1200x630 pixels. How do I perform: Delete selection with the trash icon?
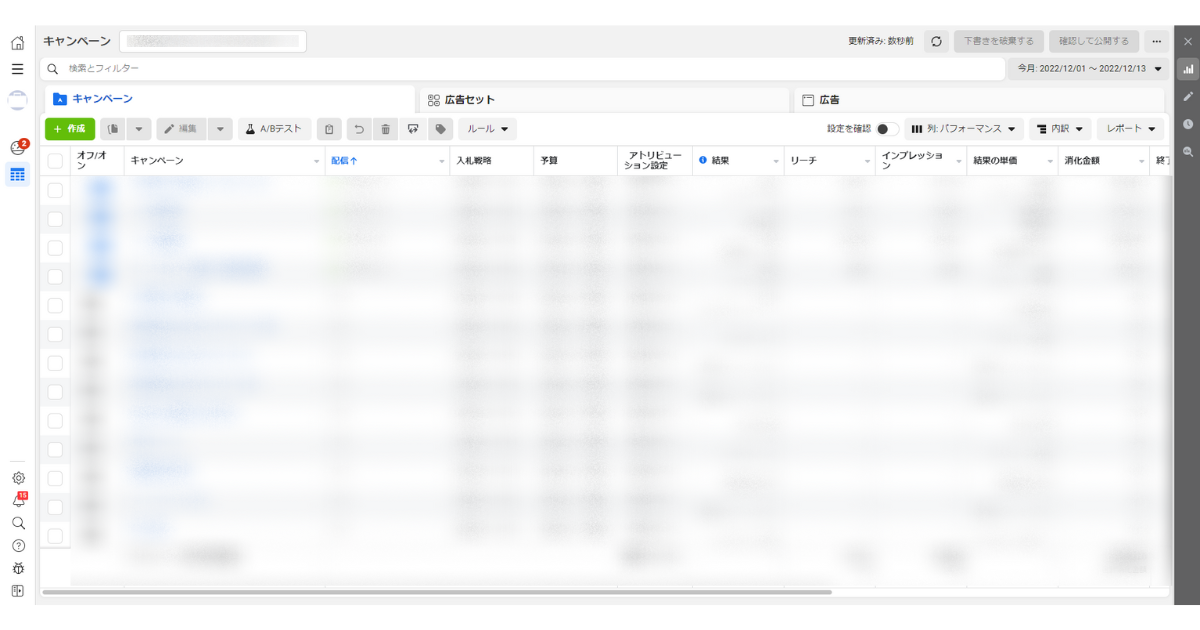tap(386, 129)
